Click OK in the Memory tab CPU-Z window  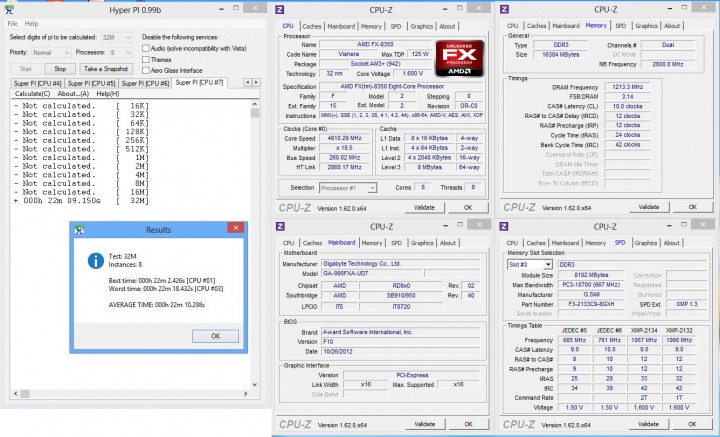[x=692, y=207]
